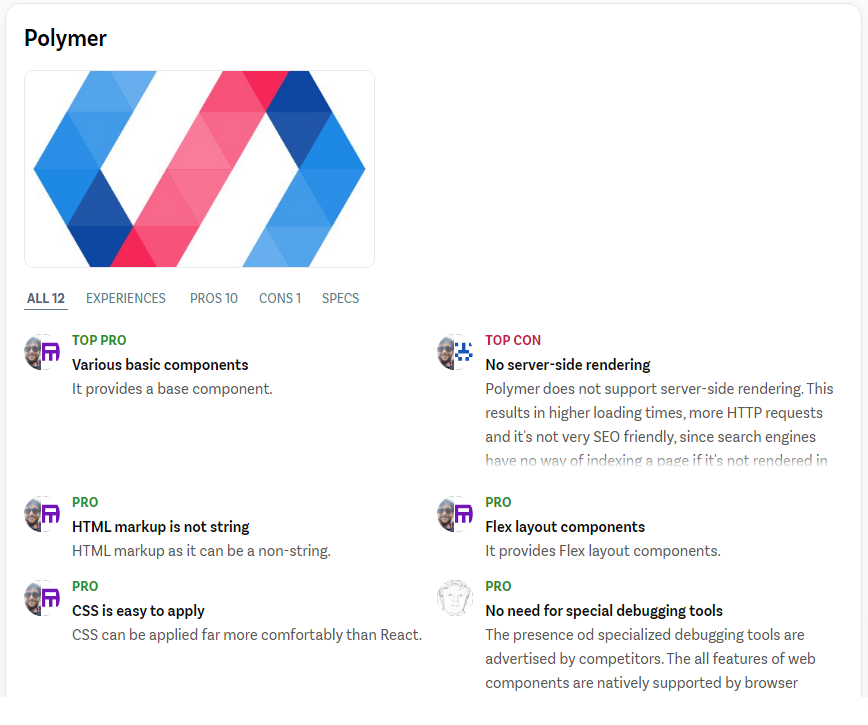The height and width of the screenshot is (725, 868).
Task: Expand the truncated server-side rendering description
Action: [x=659, y=460]
